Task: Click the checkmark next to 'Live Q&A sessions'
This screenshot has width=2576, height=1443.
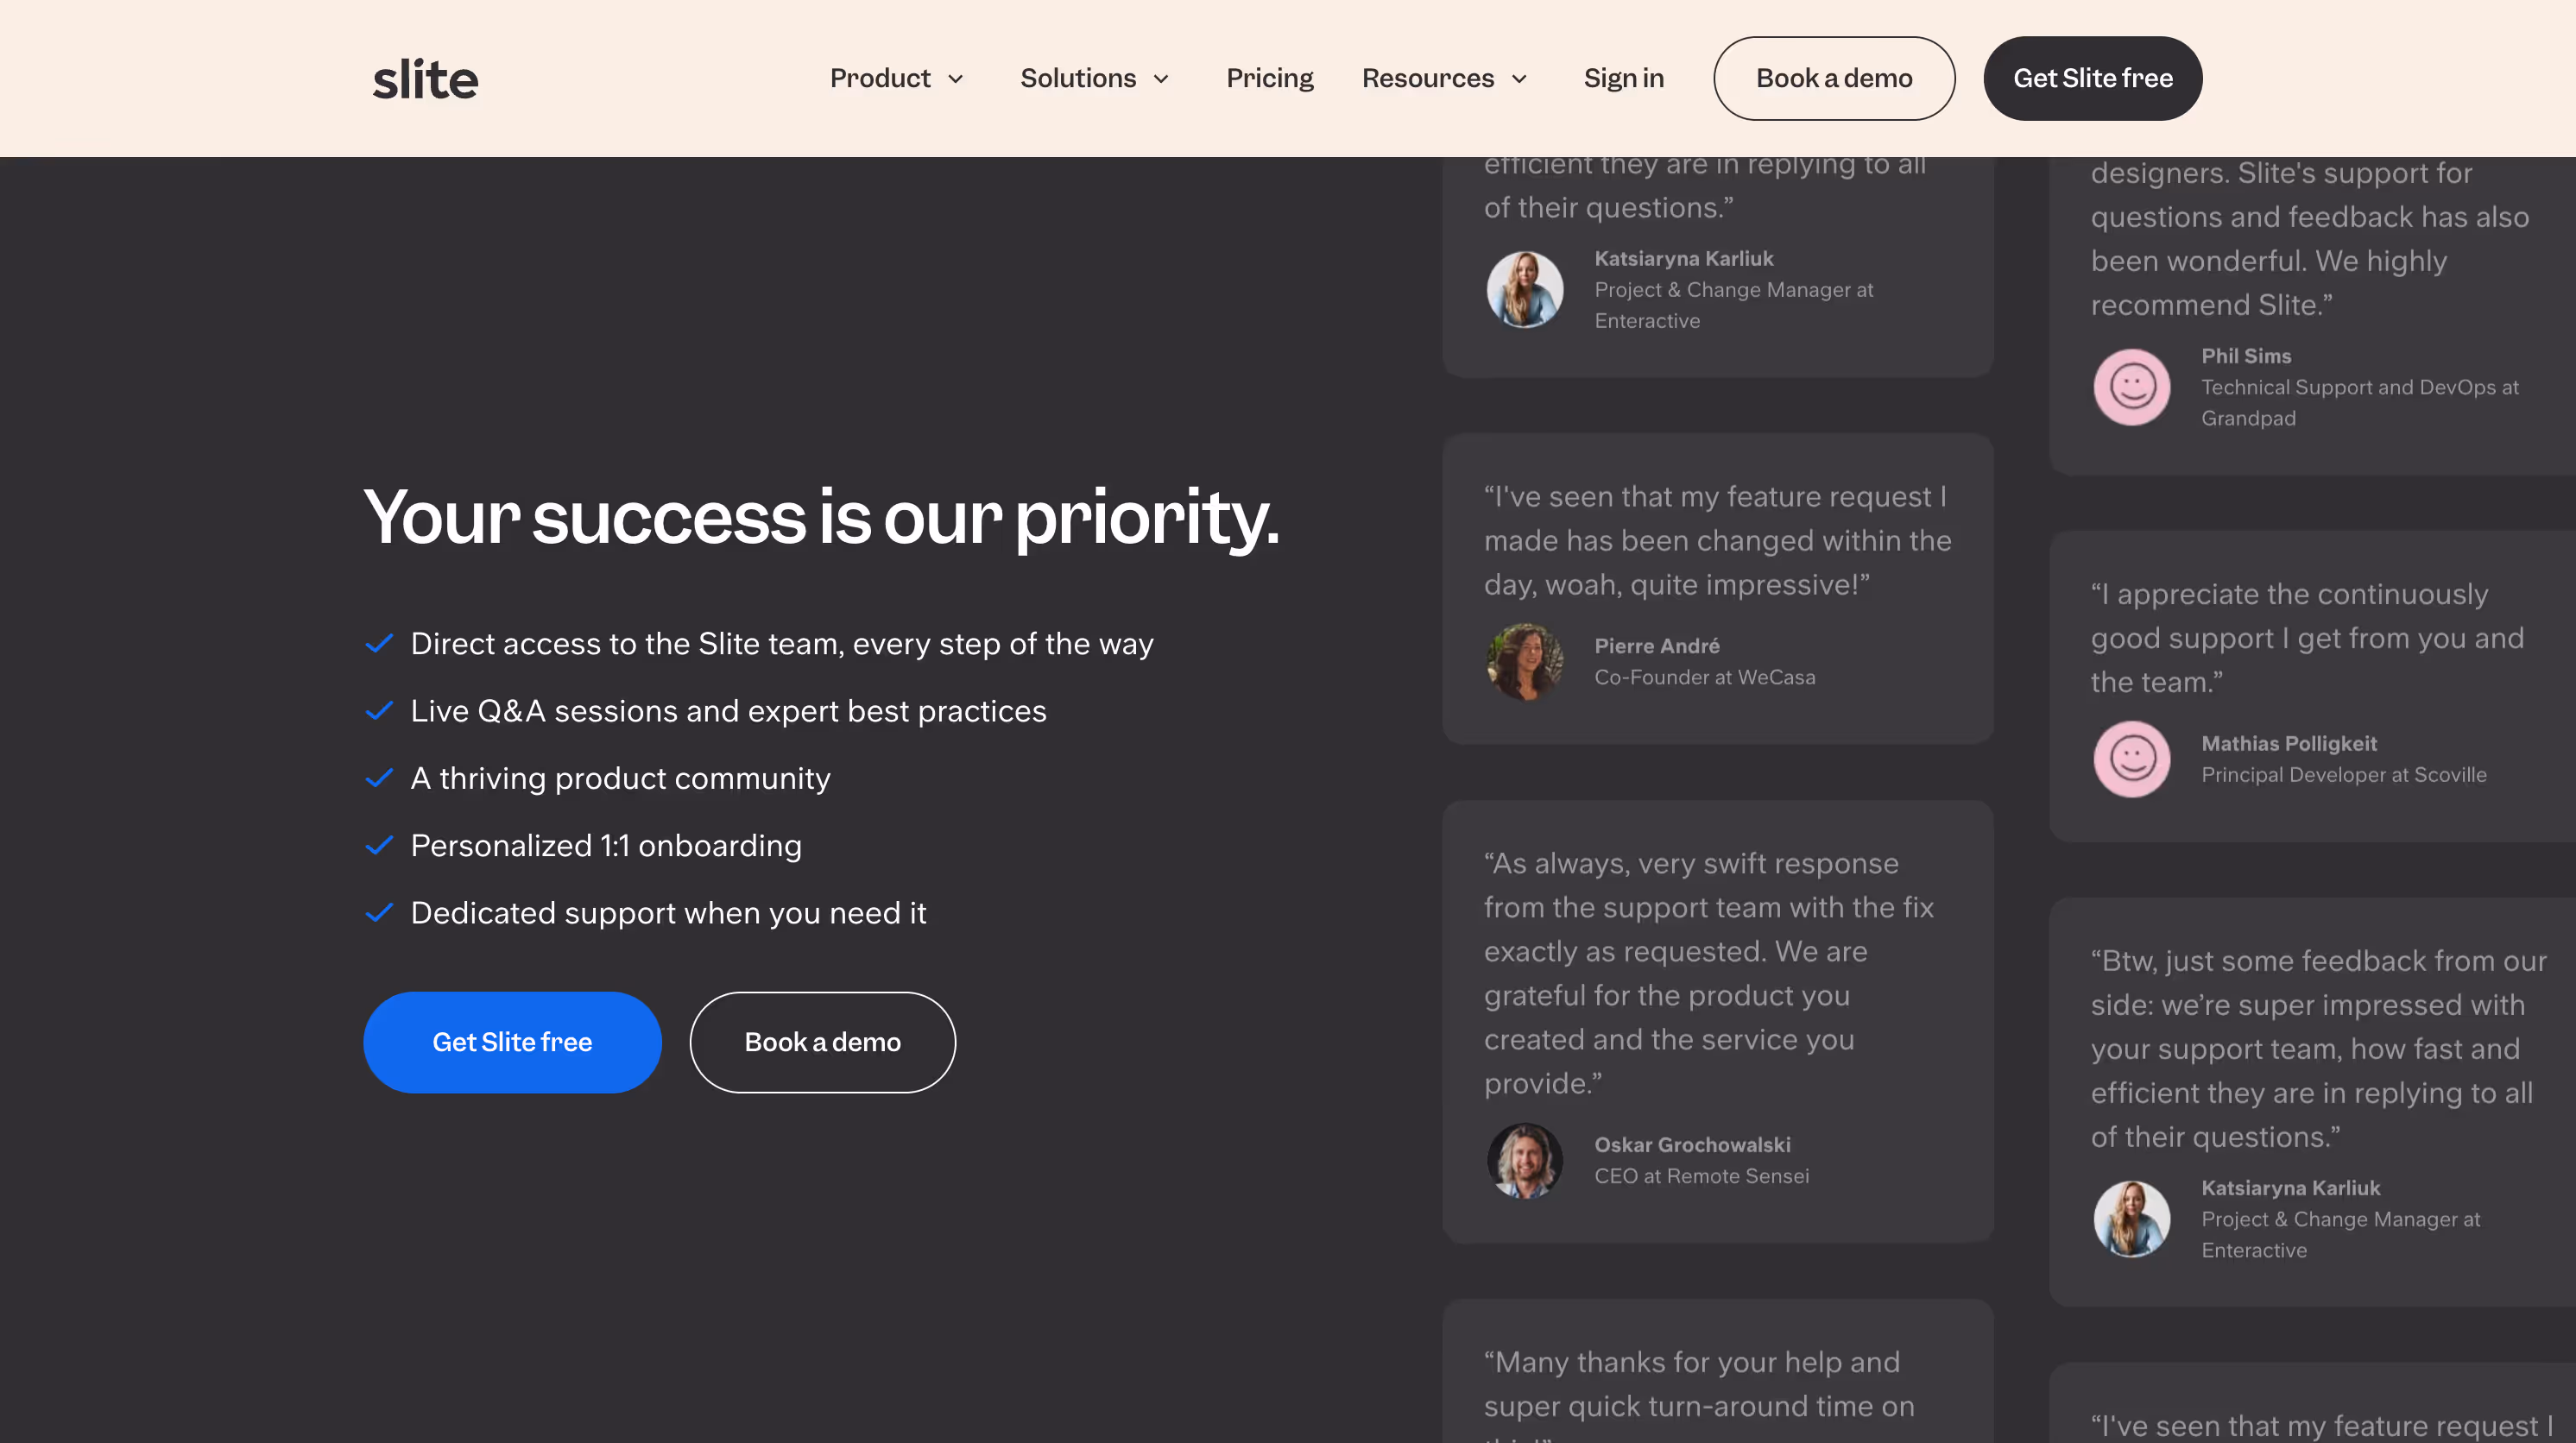Action: (x=380, y=710)
